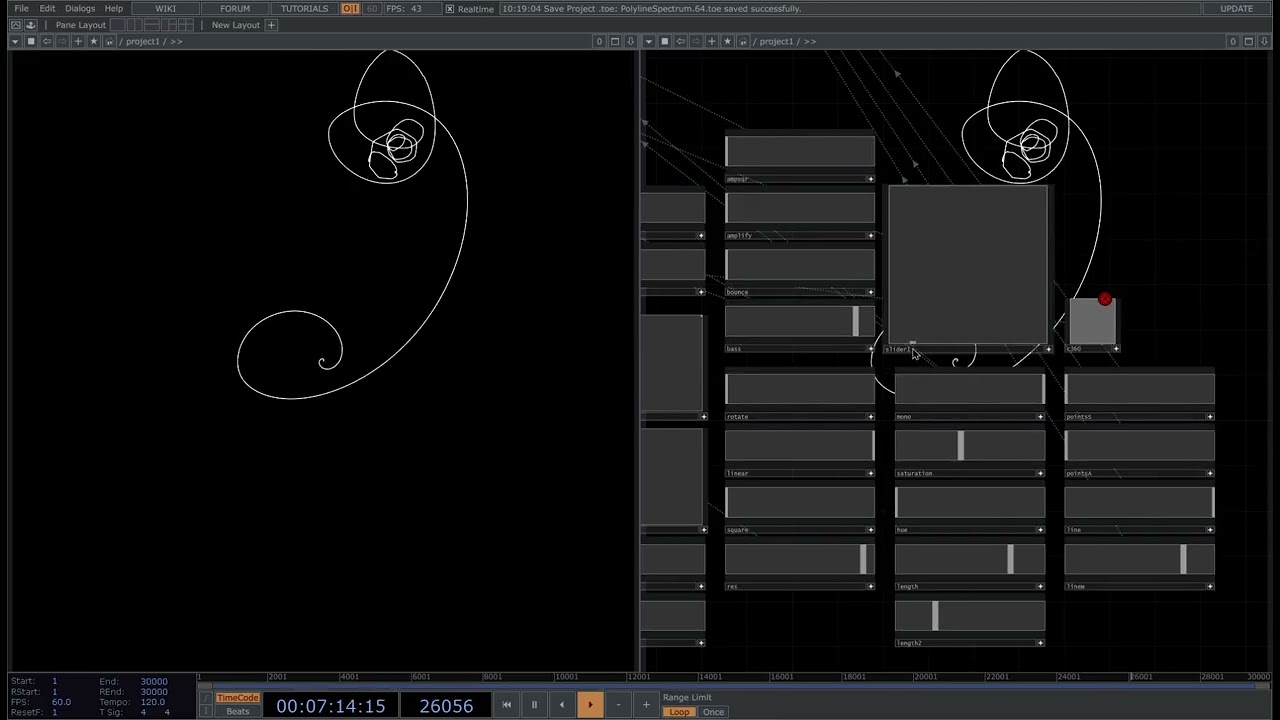Click the red dot flag on node
Viewport: 1280px width, 720px height.
(1105, 299)
